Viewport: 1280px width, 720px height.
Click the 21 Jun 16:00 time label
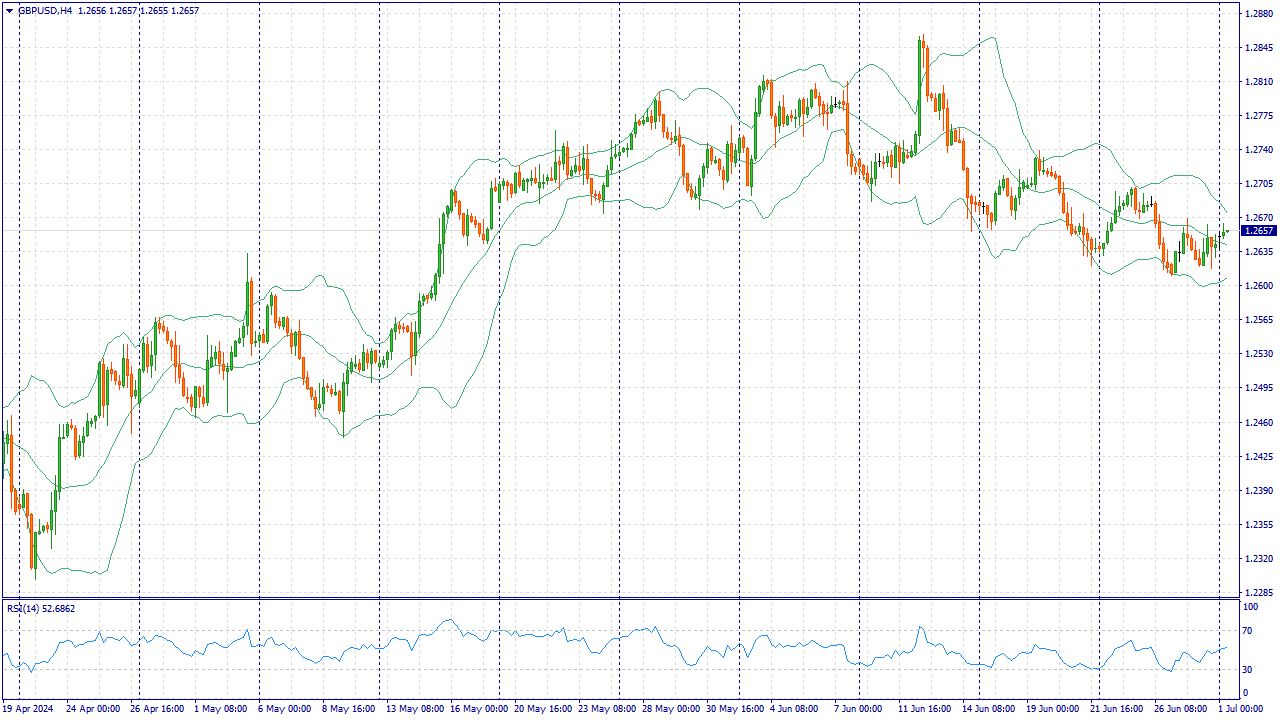[1117, 708]
